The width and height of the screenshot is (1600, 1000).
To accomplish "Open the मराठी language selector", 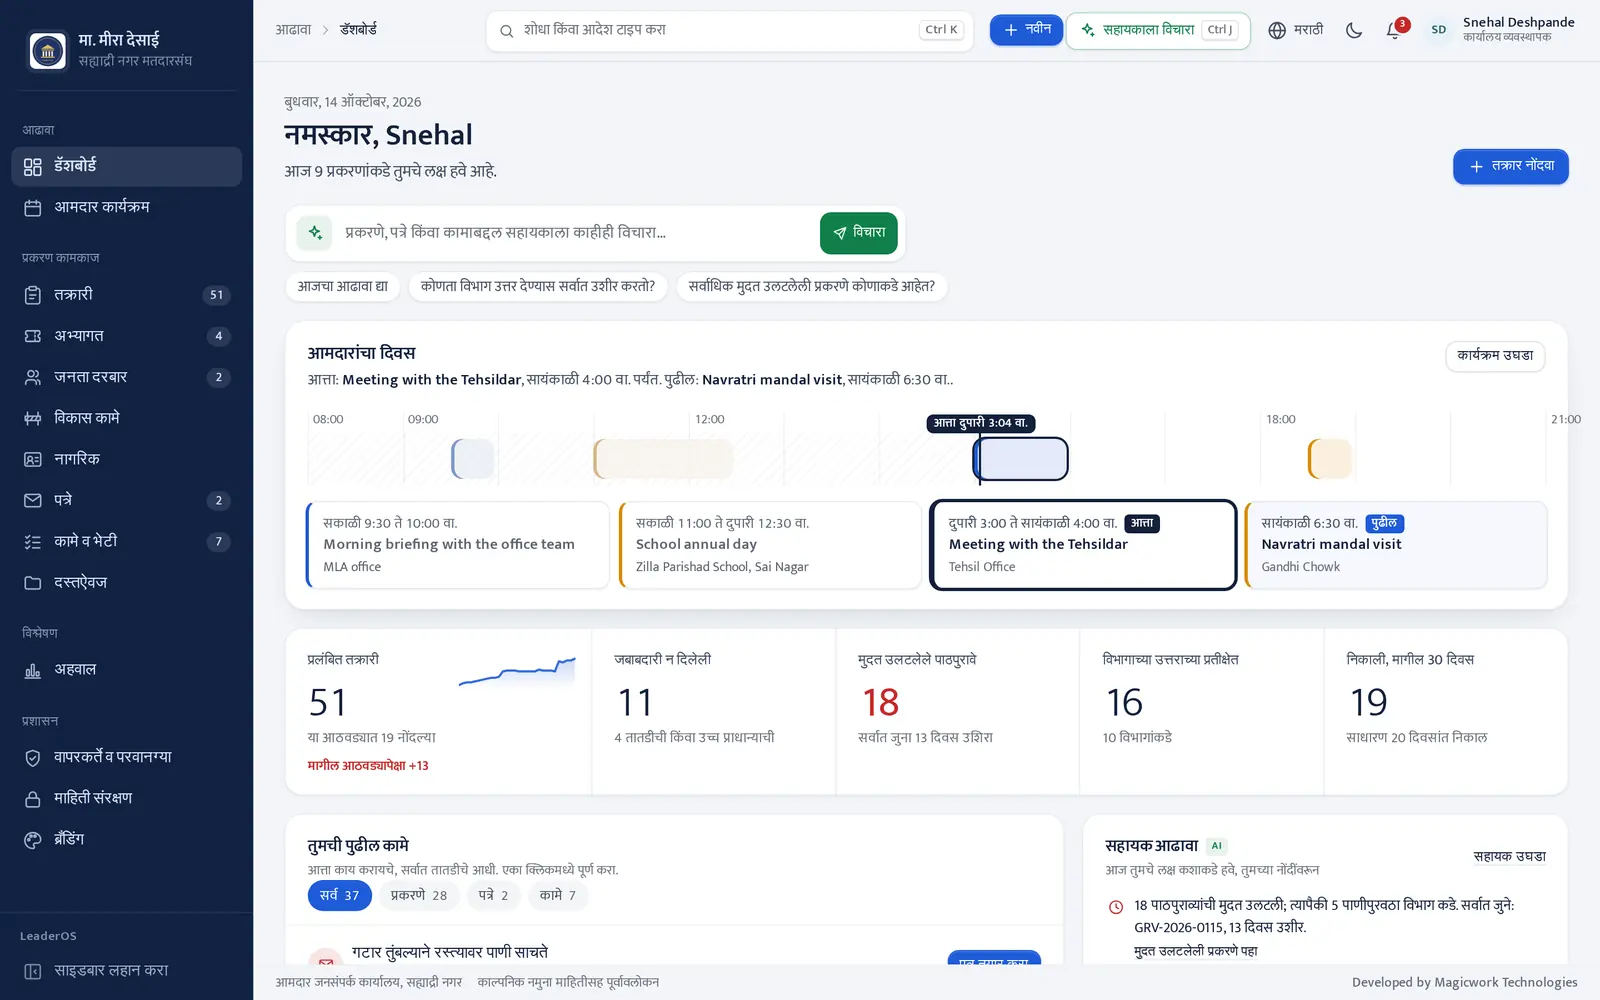I will pyautogui.click(x=1295, y=30).
